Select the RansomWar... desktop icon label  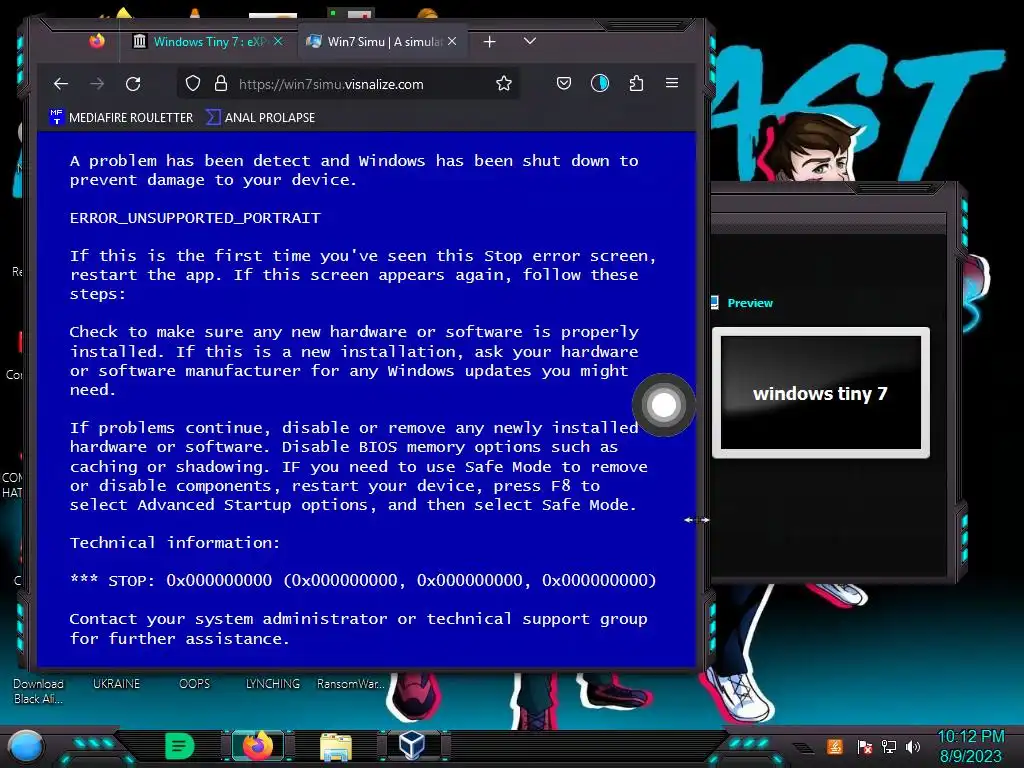[351, 684]
